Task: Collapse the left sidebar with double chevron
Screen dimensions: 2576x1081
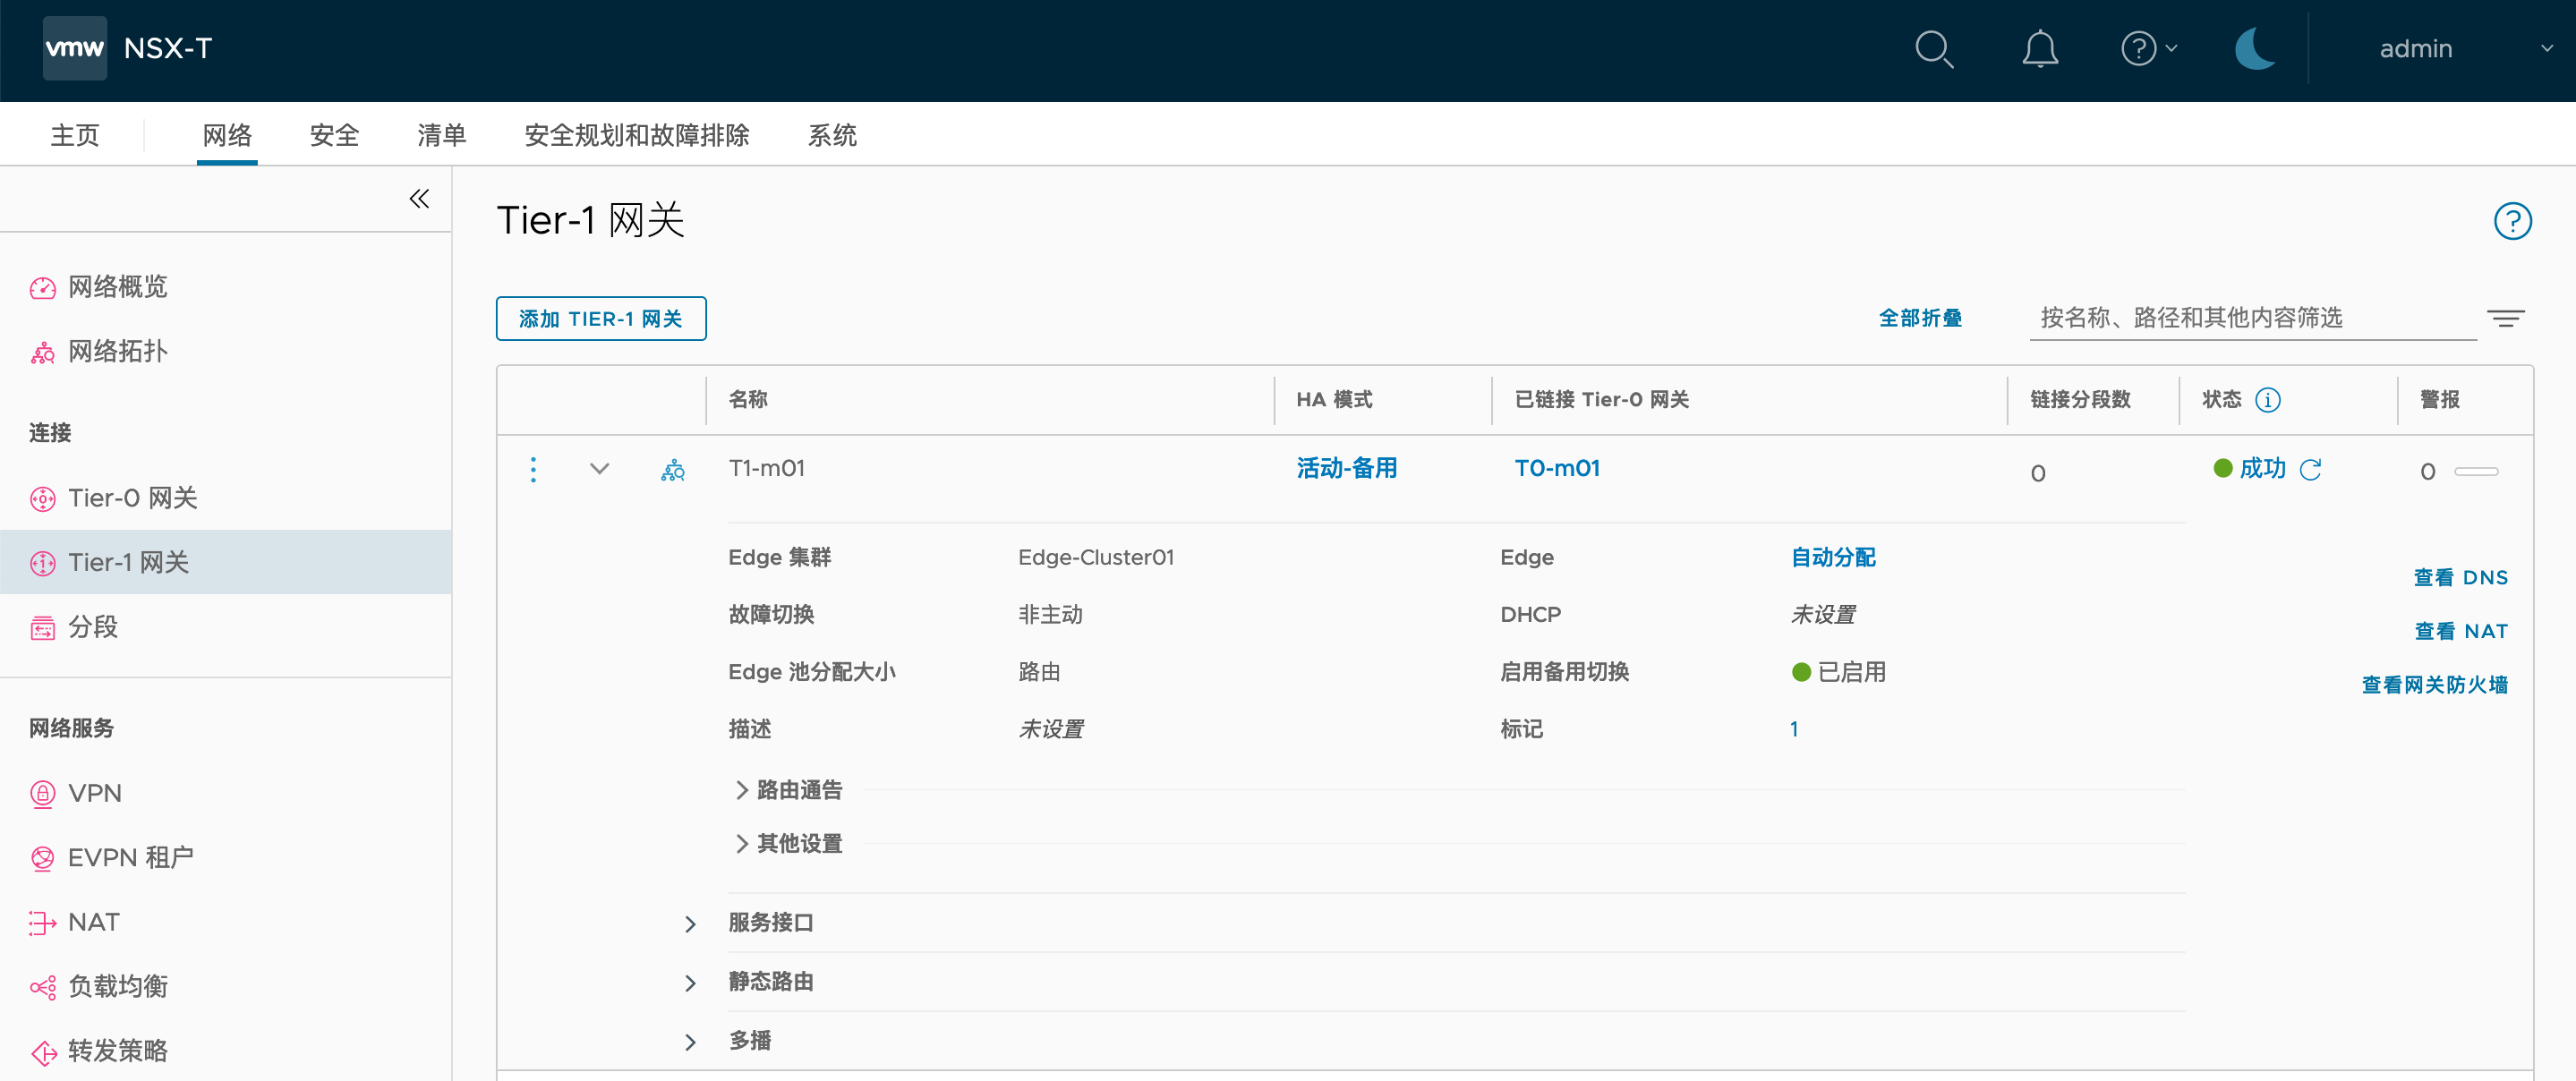Action: 419,199
